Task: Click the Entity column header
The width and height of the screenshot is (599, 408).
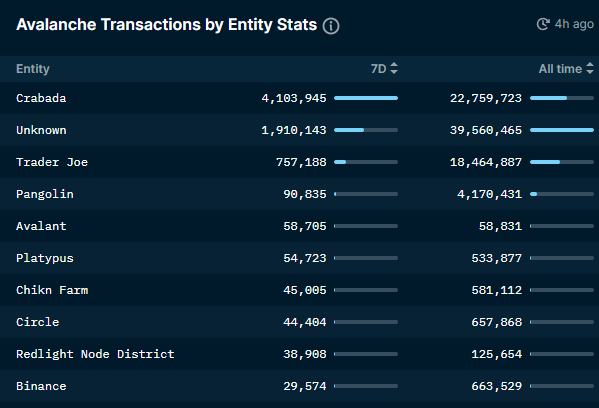Action: [33, 69]
